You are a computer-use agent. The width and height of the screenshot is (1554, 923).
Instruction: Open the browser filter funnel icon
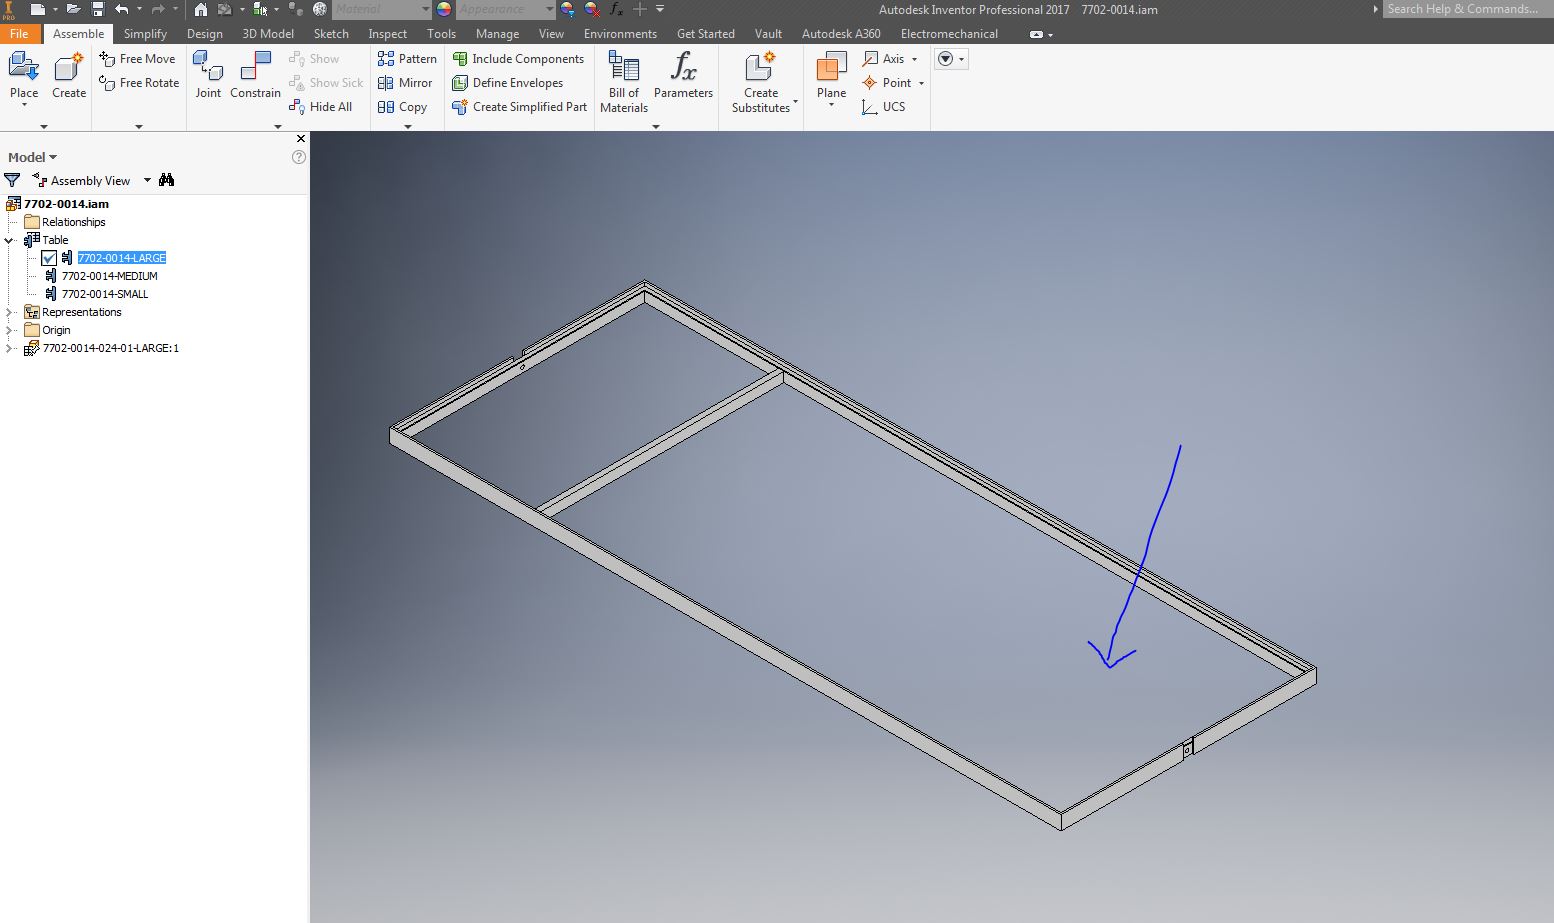12,180
